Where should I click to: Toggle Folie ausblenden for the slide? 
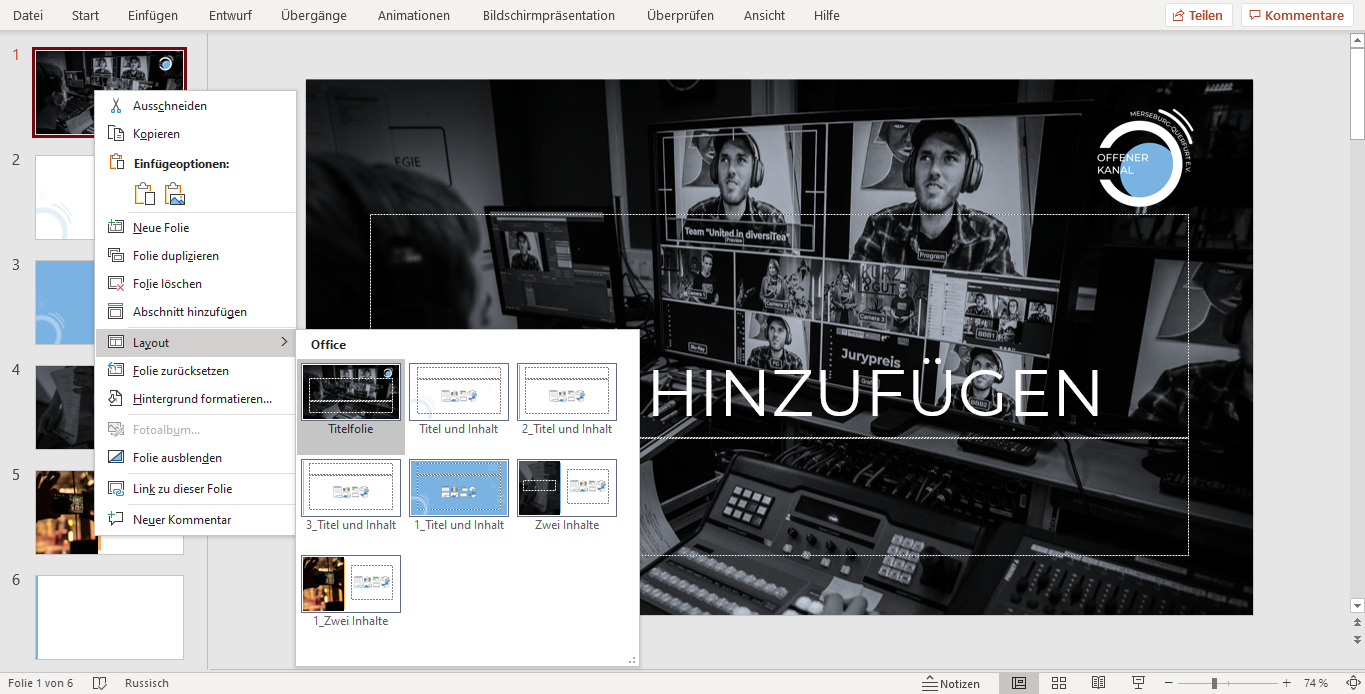pyautogui.click(x=177, y=458)
